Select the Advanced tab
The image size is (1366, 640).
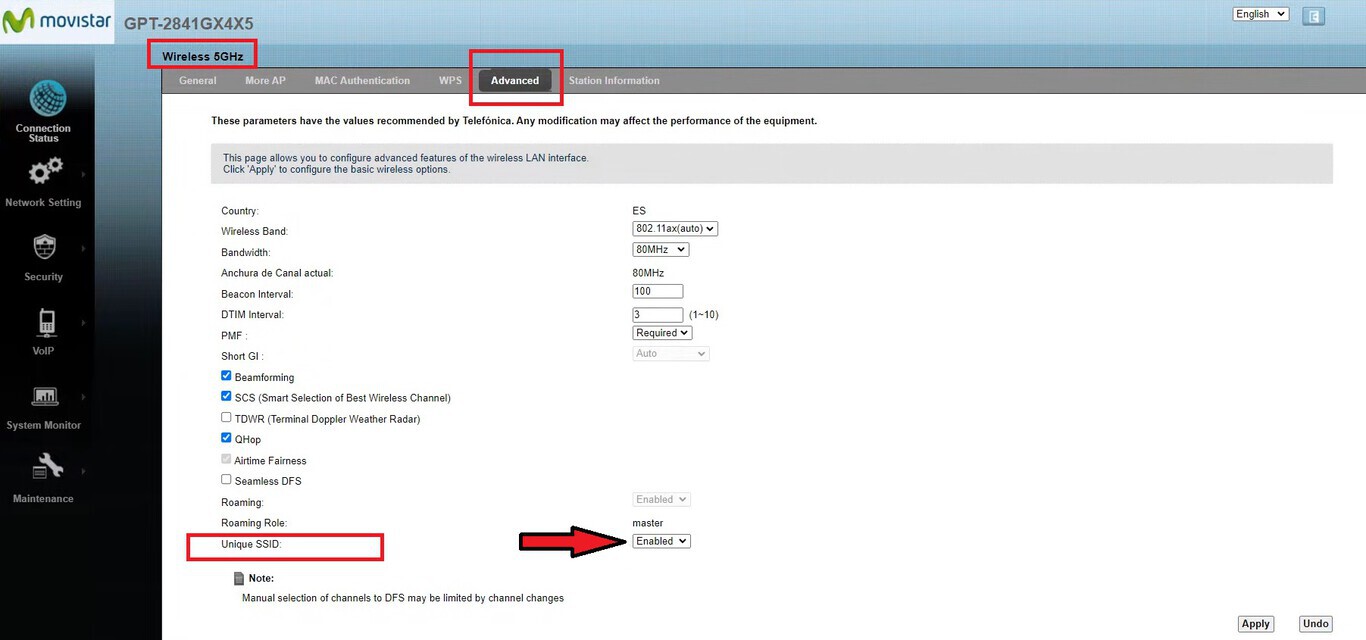515,80
